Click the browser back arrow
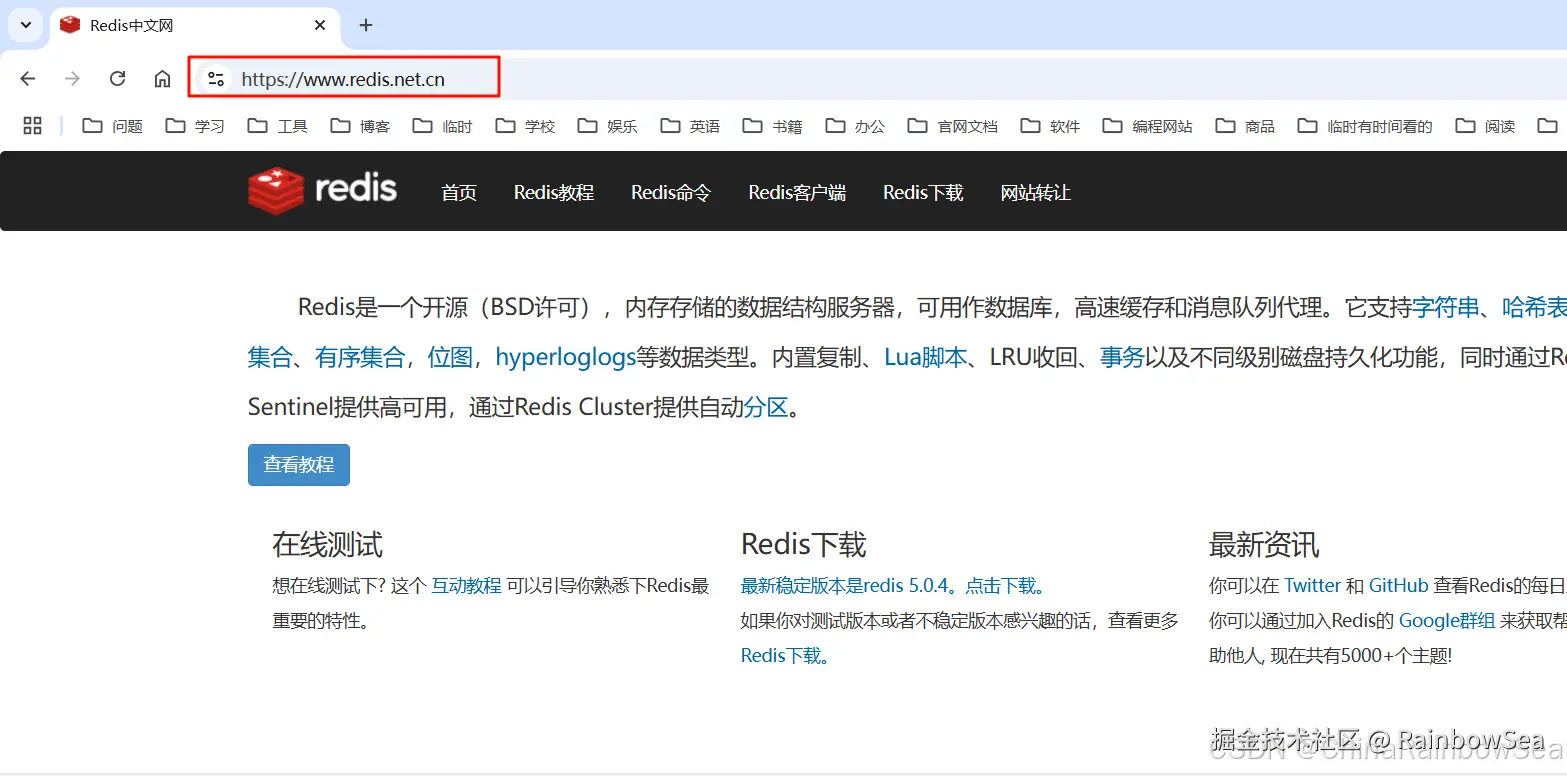Screen dimensions: 1567x776 coord(28,79)
